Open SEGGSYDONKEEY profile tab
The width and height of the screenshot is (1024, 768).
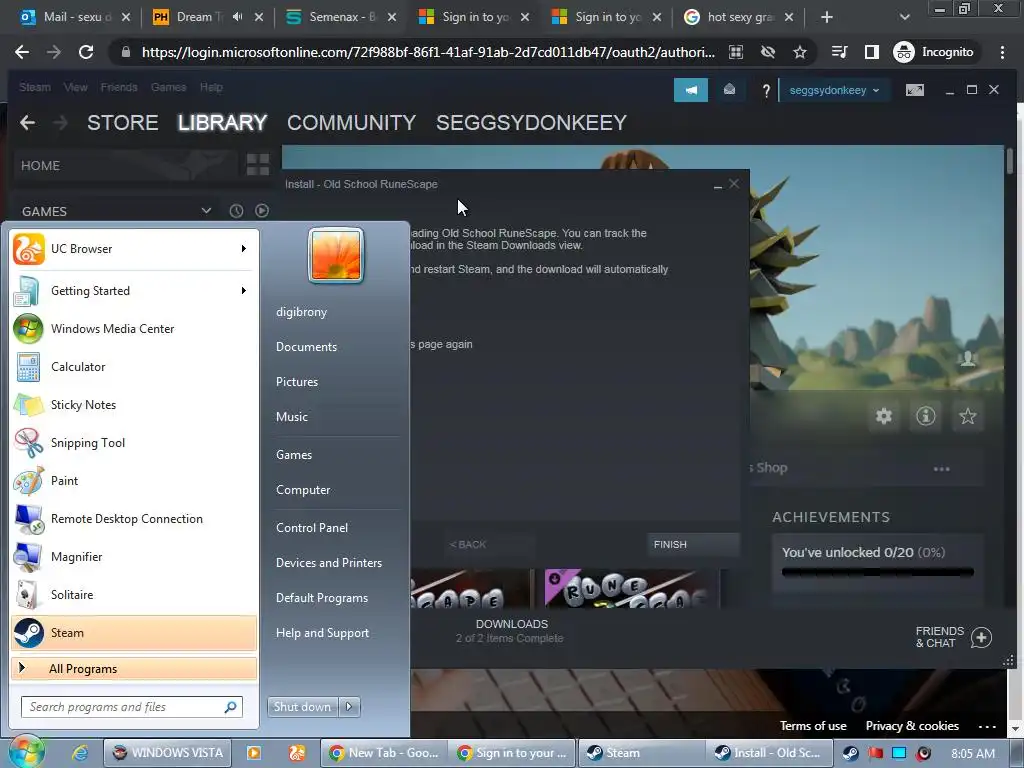(532, 123)
